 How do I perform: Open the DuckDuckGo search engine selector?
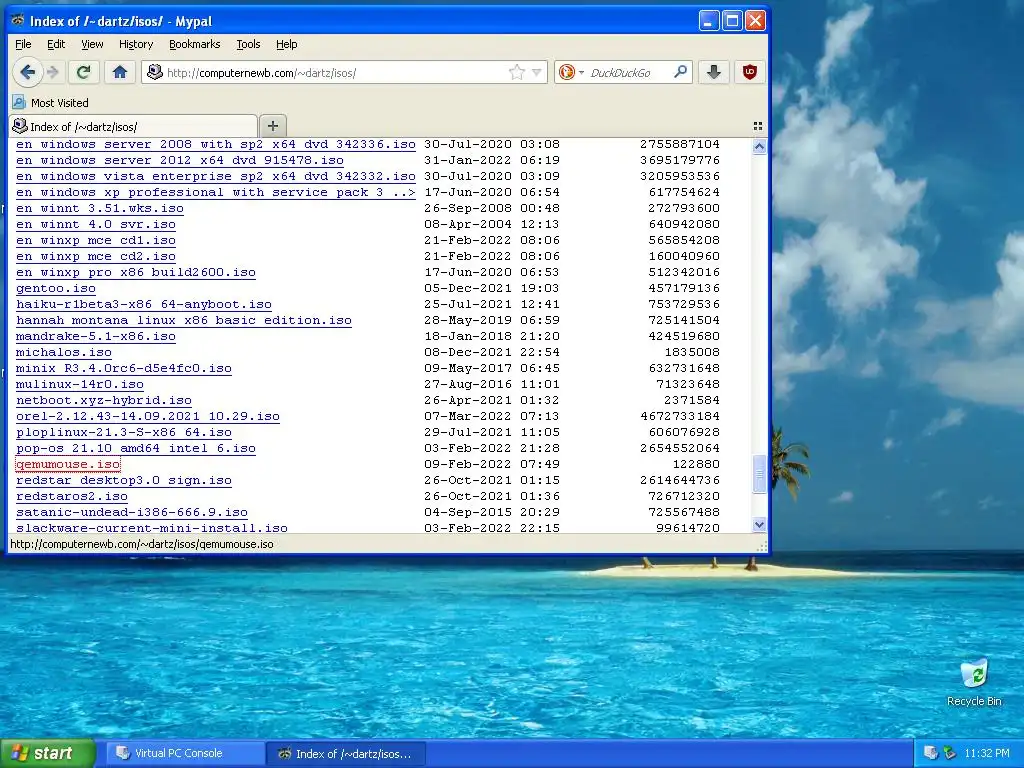tap(571, 72)
